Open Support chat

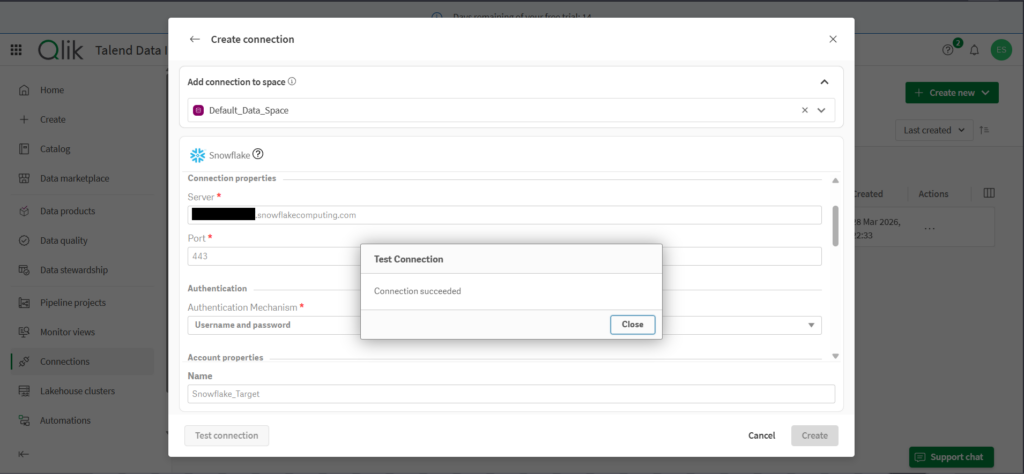tap(952, 456)
